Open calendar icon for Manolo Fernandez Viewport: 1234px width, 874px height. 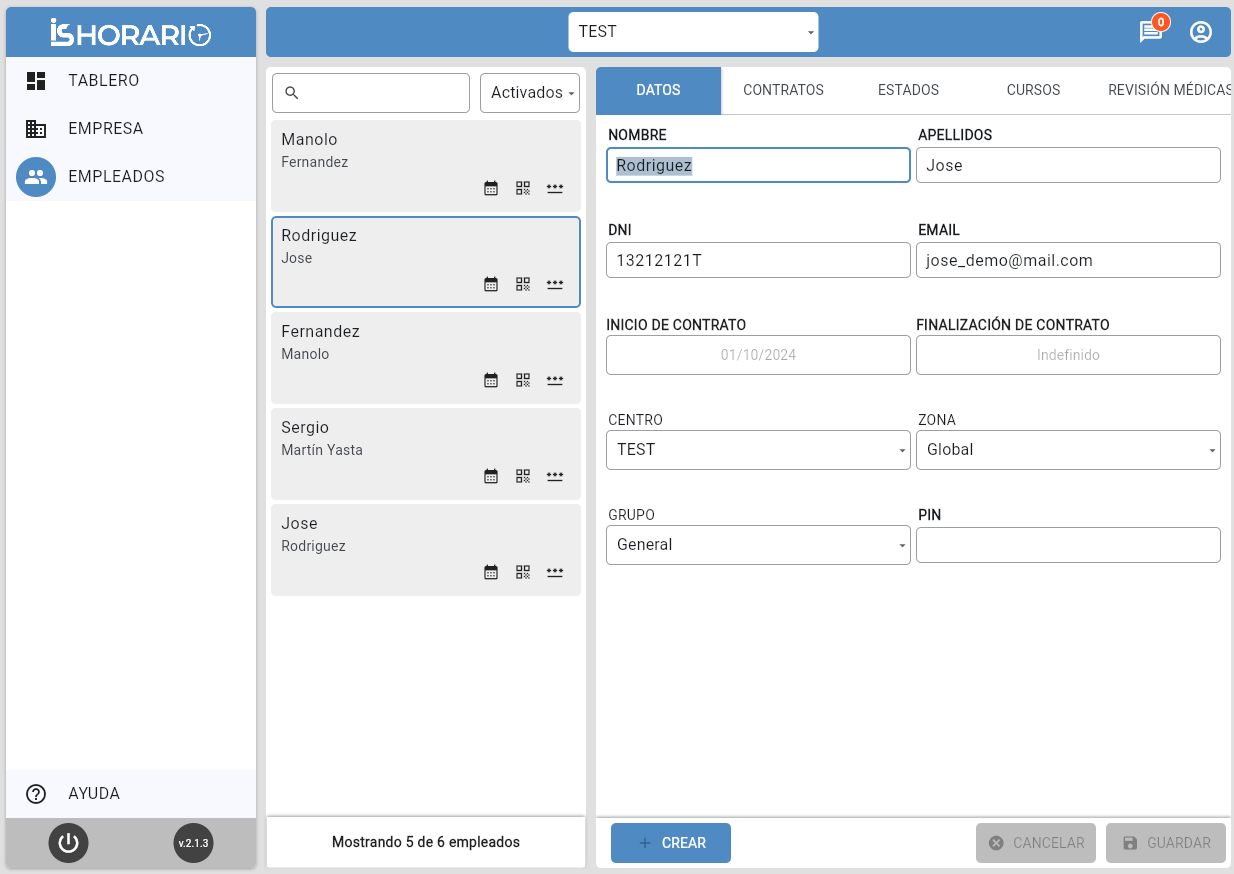(491, 188)
